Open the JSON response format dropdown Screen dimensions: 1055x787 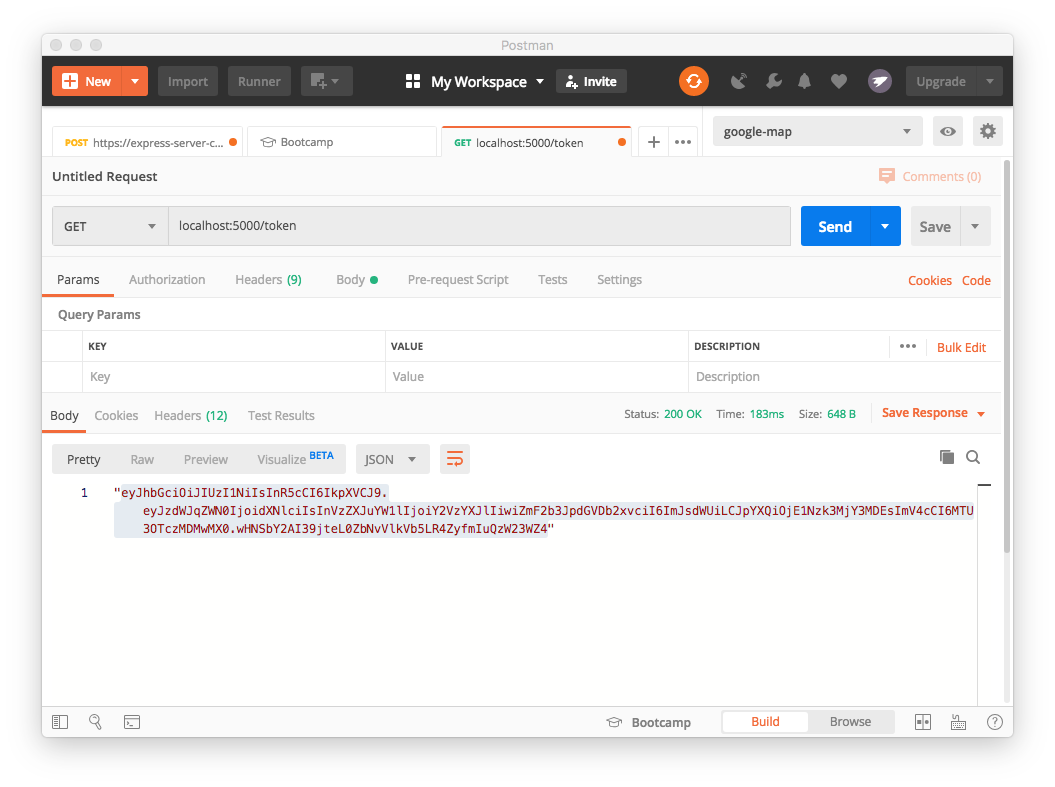coord(392,459)
